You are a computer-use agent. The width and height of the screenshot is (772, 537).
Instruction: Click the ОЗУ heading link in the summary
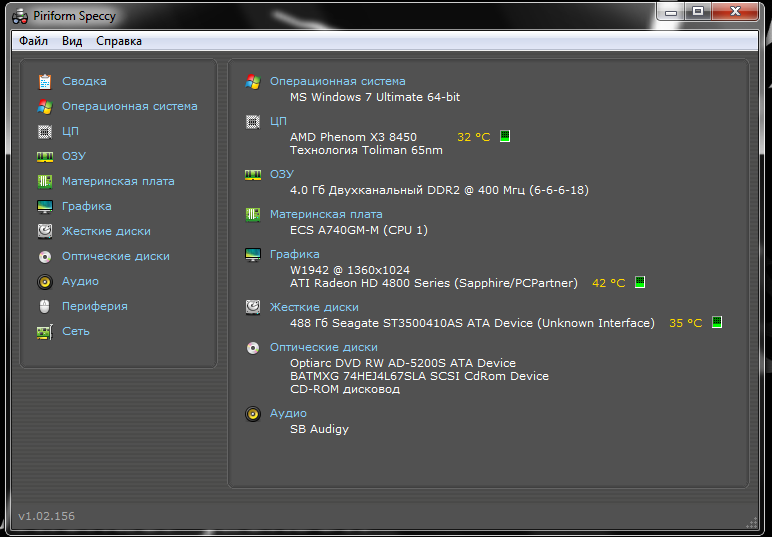tap(282, 175)
